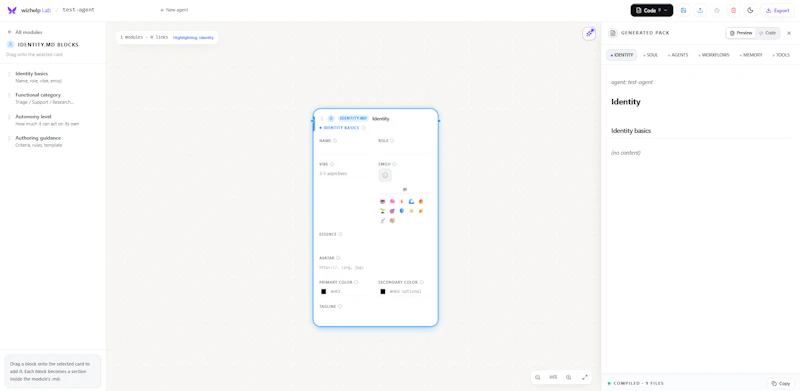Click the New agent button
This screenshot has height=391, width=800.
pyautogui.click(x=174, y=10)
